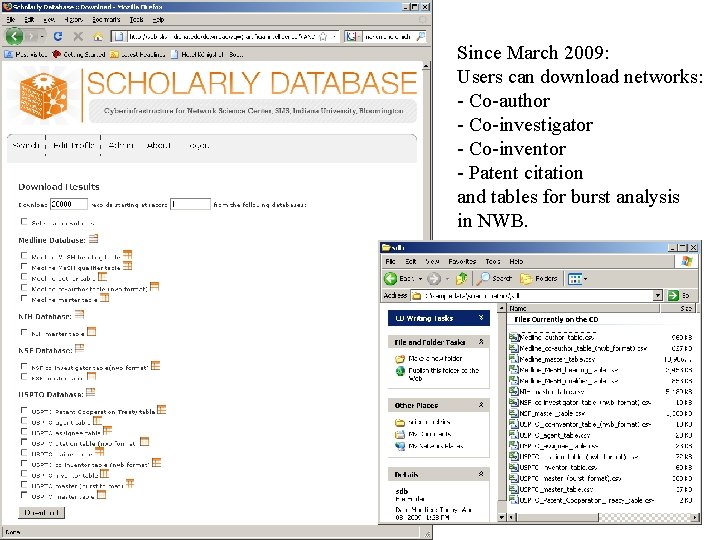
Task: Check USPTO co-inventor table (nwb format) box
Action: pos(24,463)
